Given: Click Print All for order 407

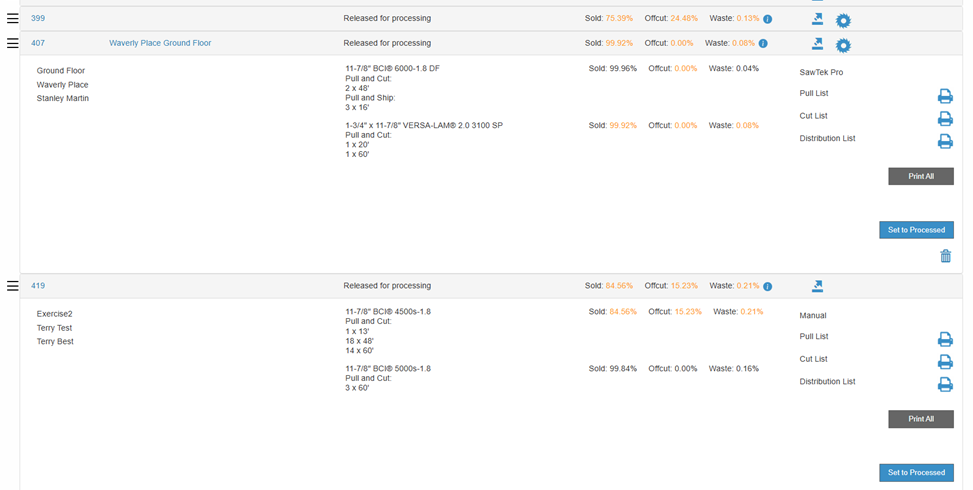Looking at the screenshot, I should (x=921, y=176).
